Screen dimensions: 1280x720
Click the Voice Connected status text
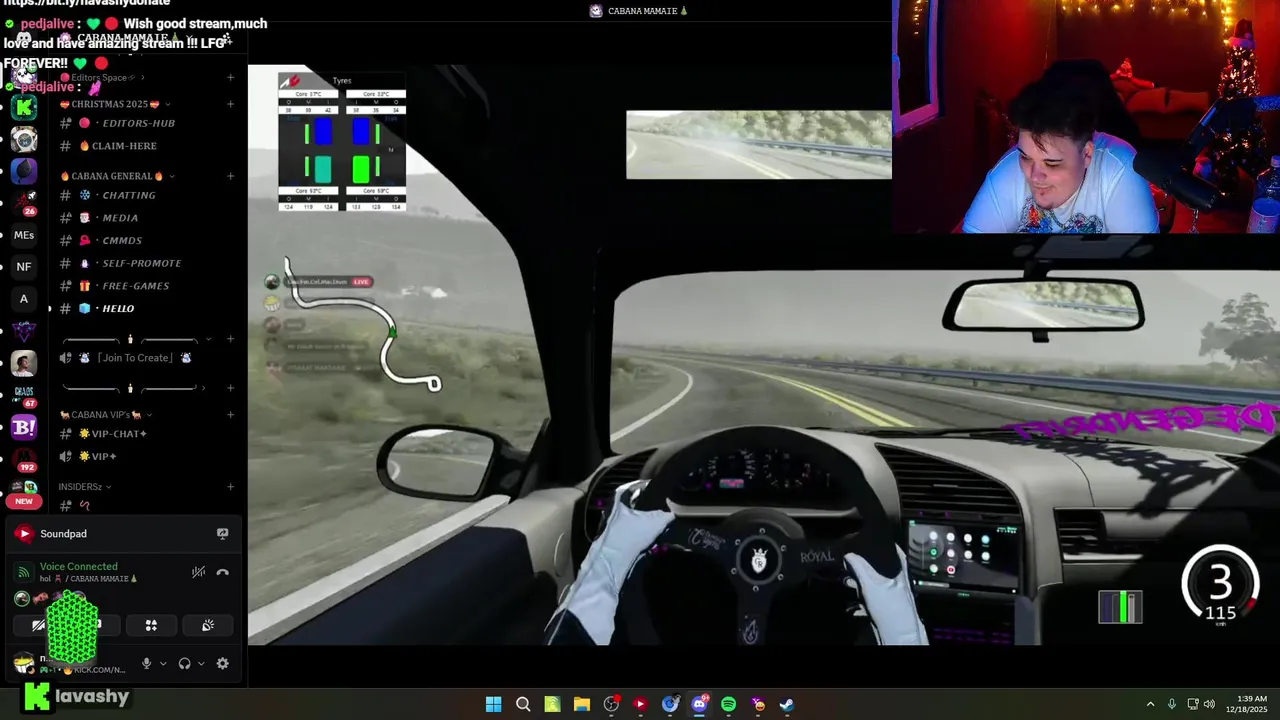click(79, 567)
